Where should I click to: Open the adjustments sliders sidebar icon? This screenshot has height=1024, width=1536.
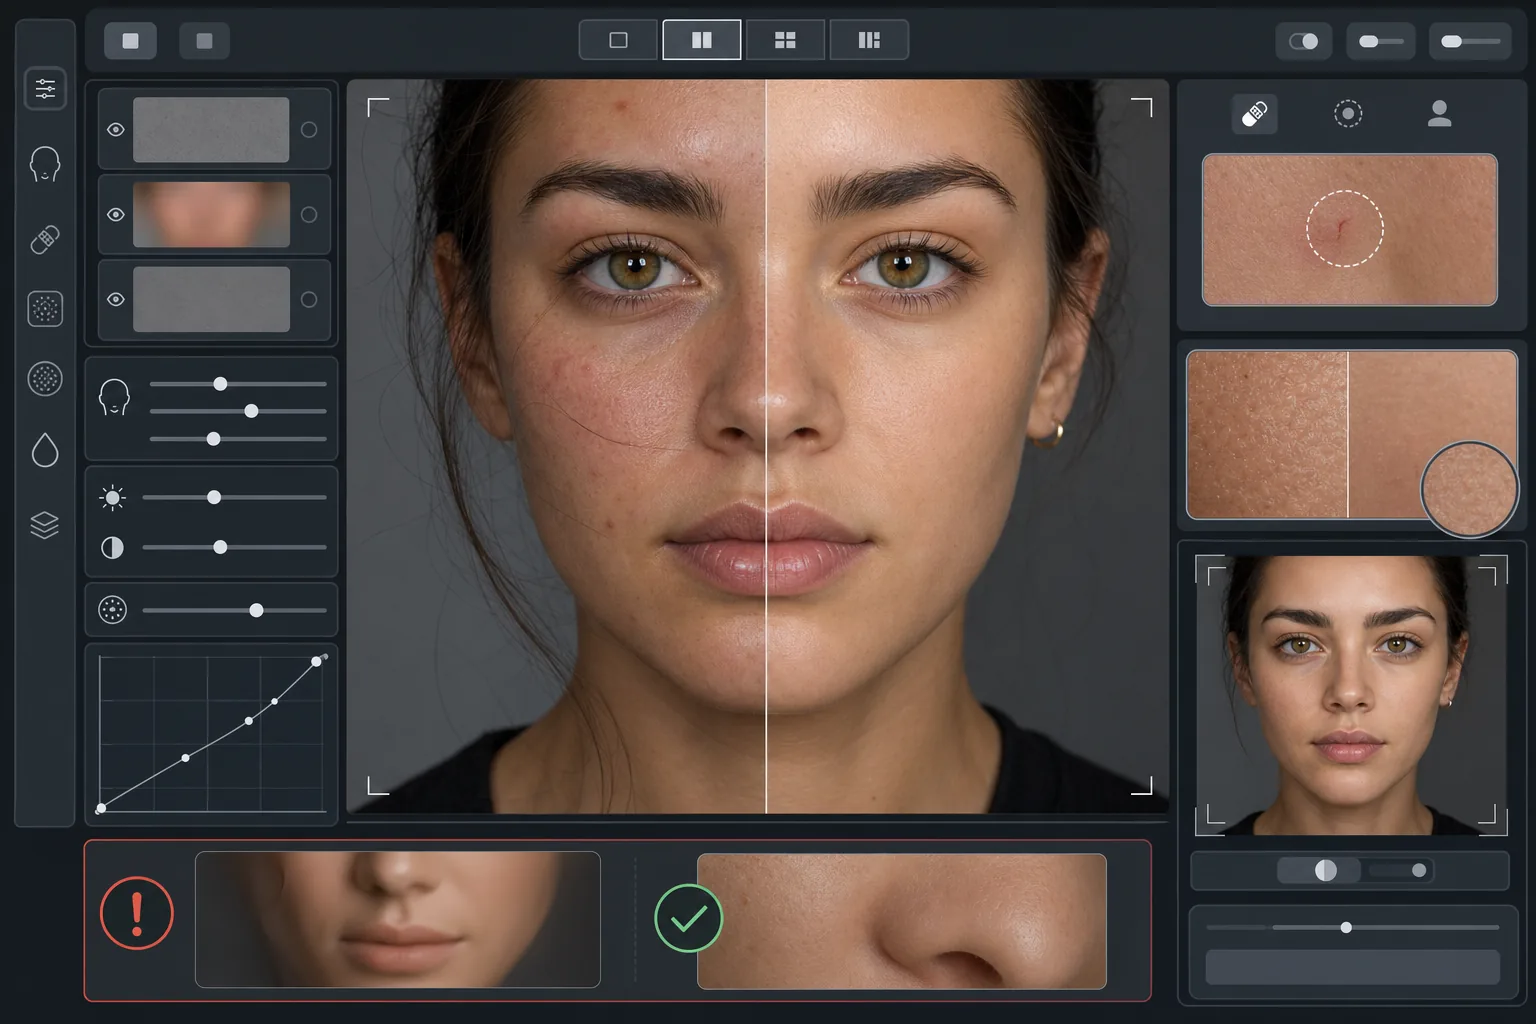tap(45, 89)
